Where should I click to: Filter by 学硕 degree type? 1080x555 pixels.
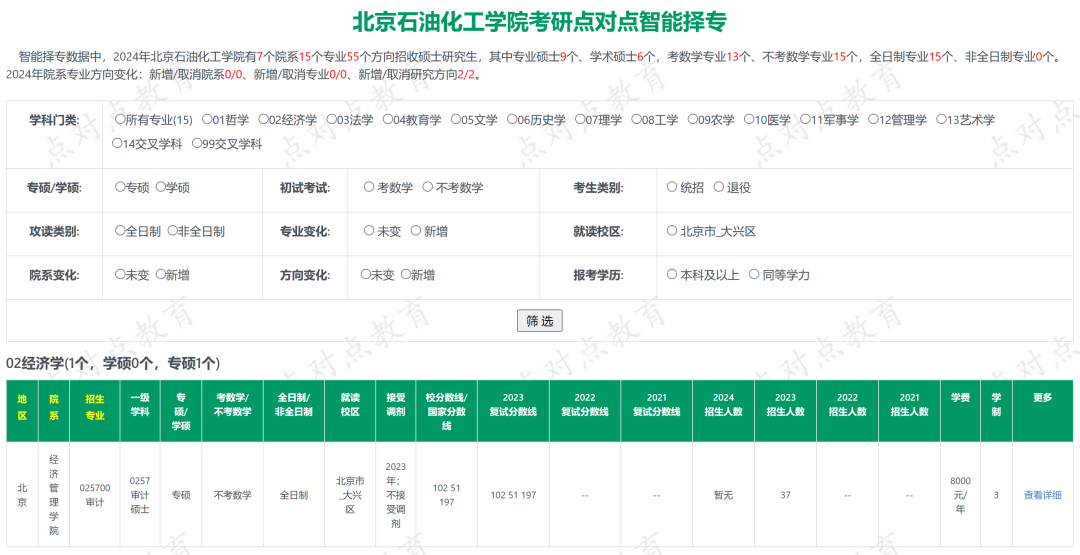pyautogui.click(x=160, y=187)
